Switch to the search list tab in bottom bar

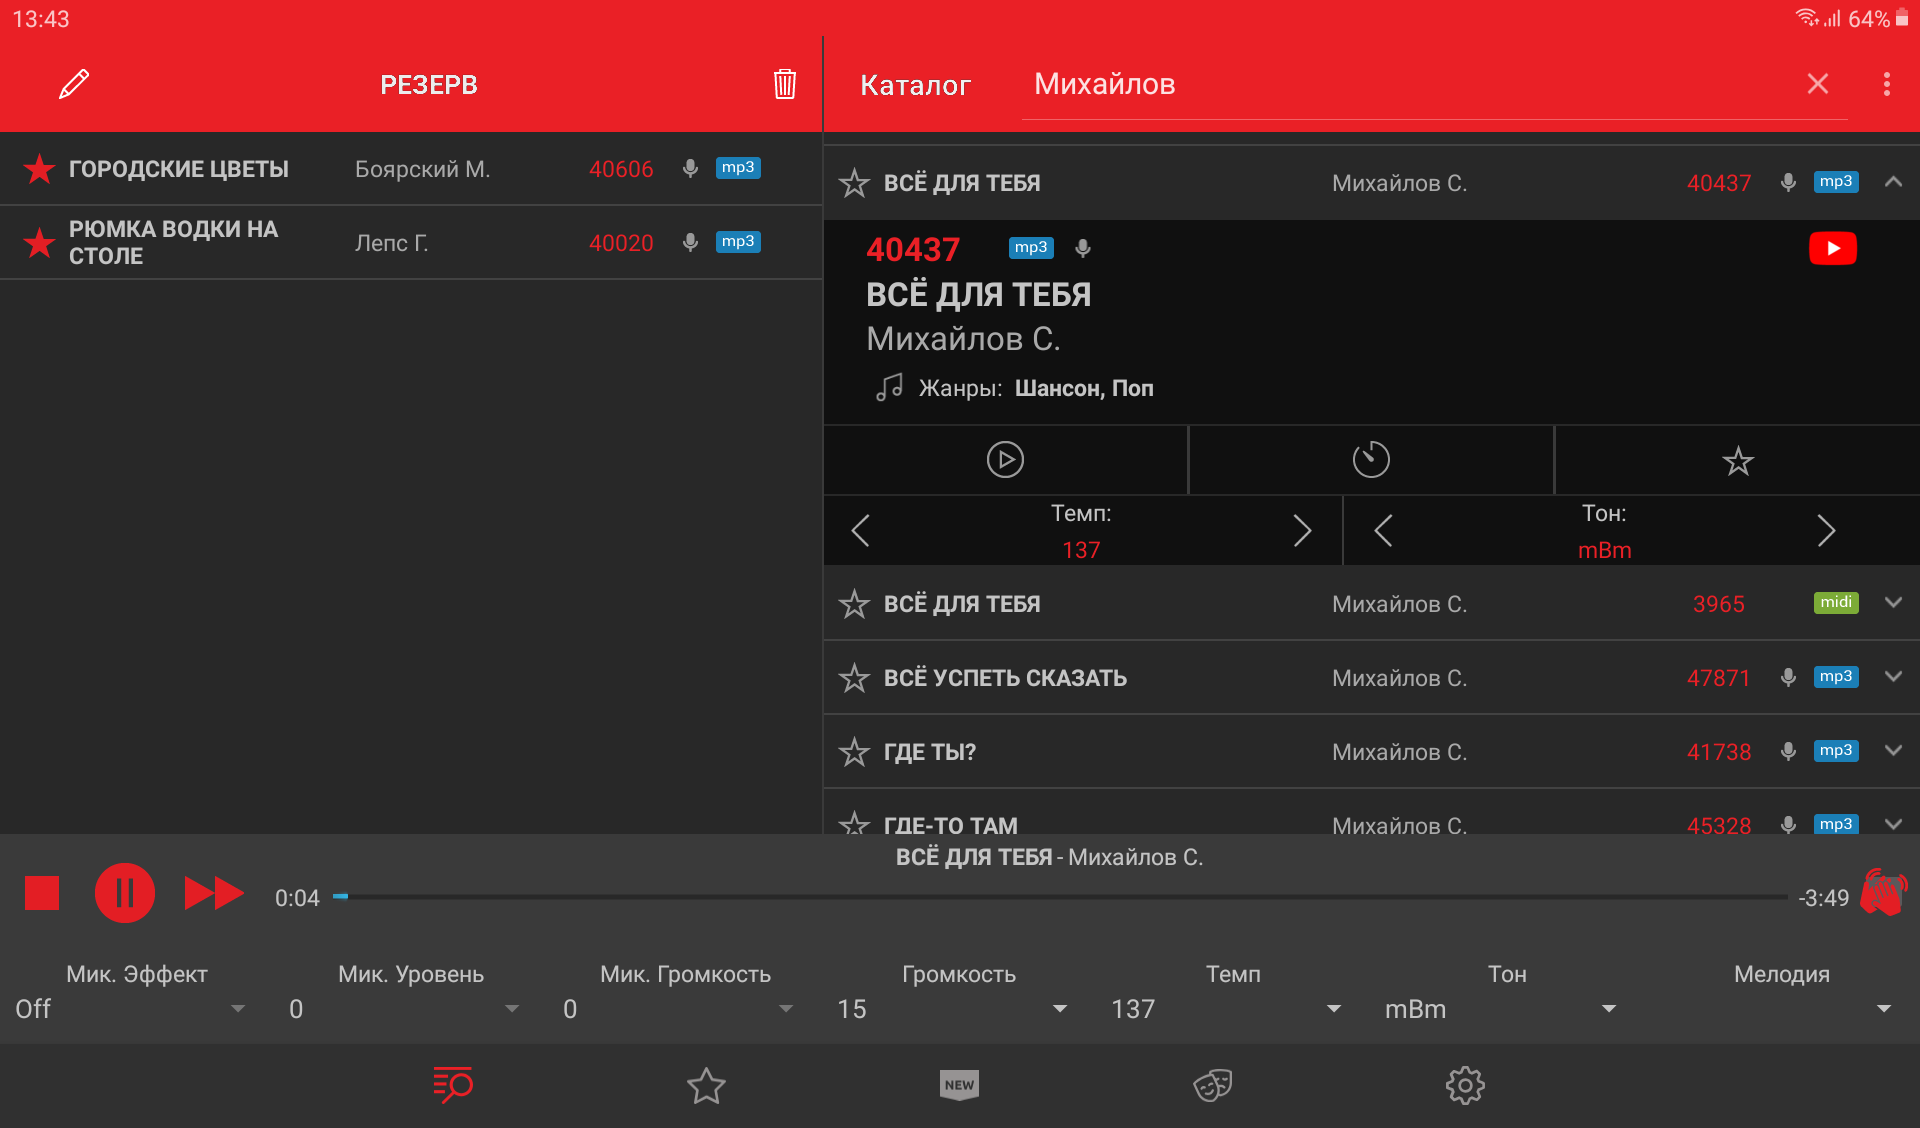pos(453,1085)
